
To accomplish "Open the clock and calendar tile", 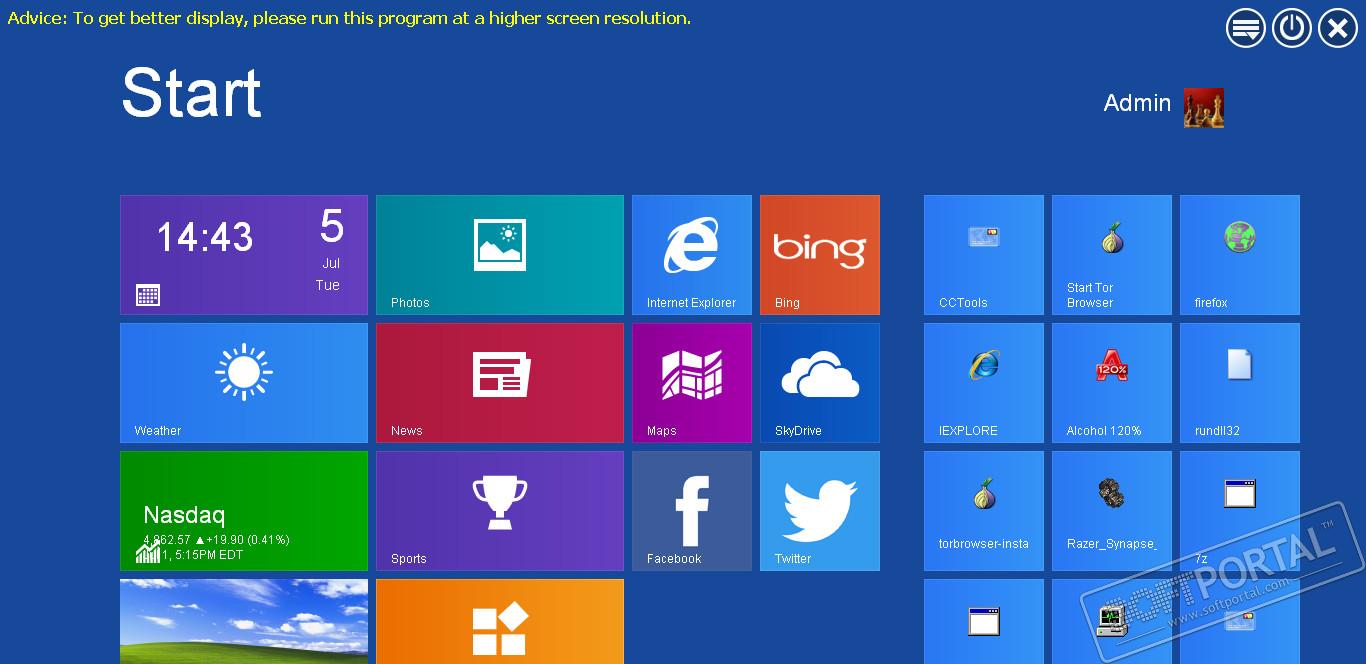I will pyautogui.click(x=244, y=255).
